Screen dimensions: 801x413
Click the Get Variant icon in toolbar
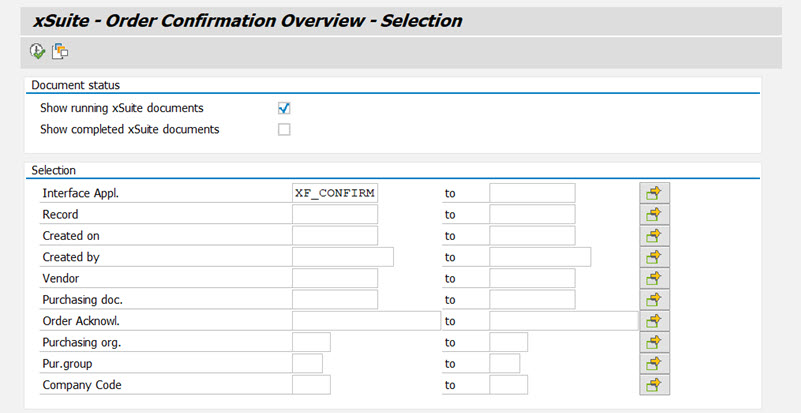60,51
